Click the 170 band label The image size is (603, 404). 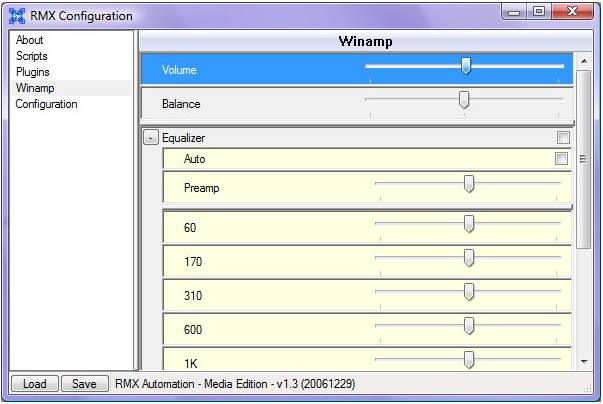tap(193, 262)
